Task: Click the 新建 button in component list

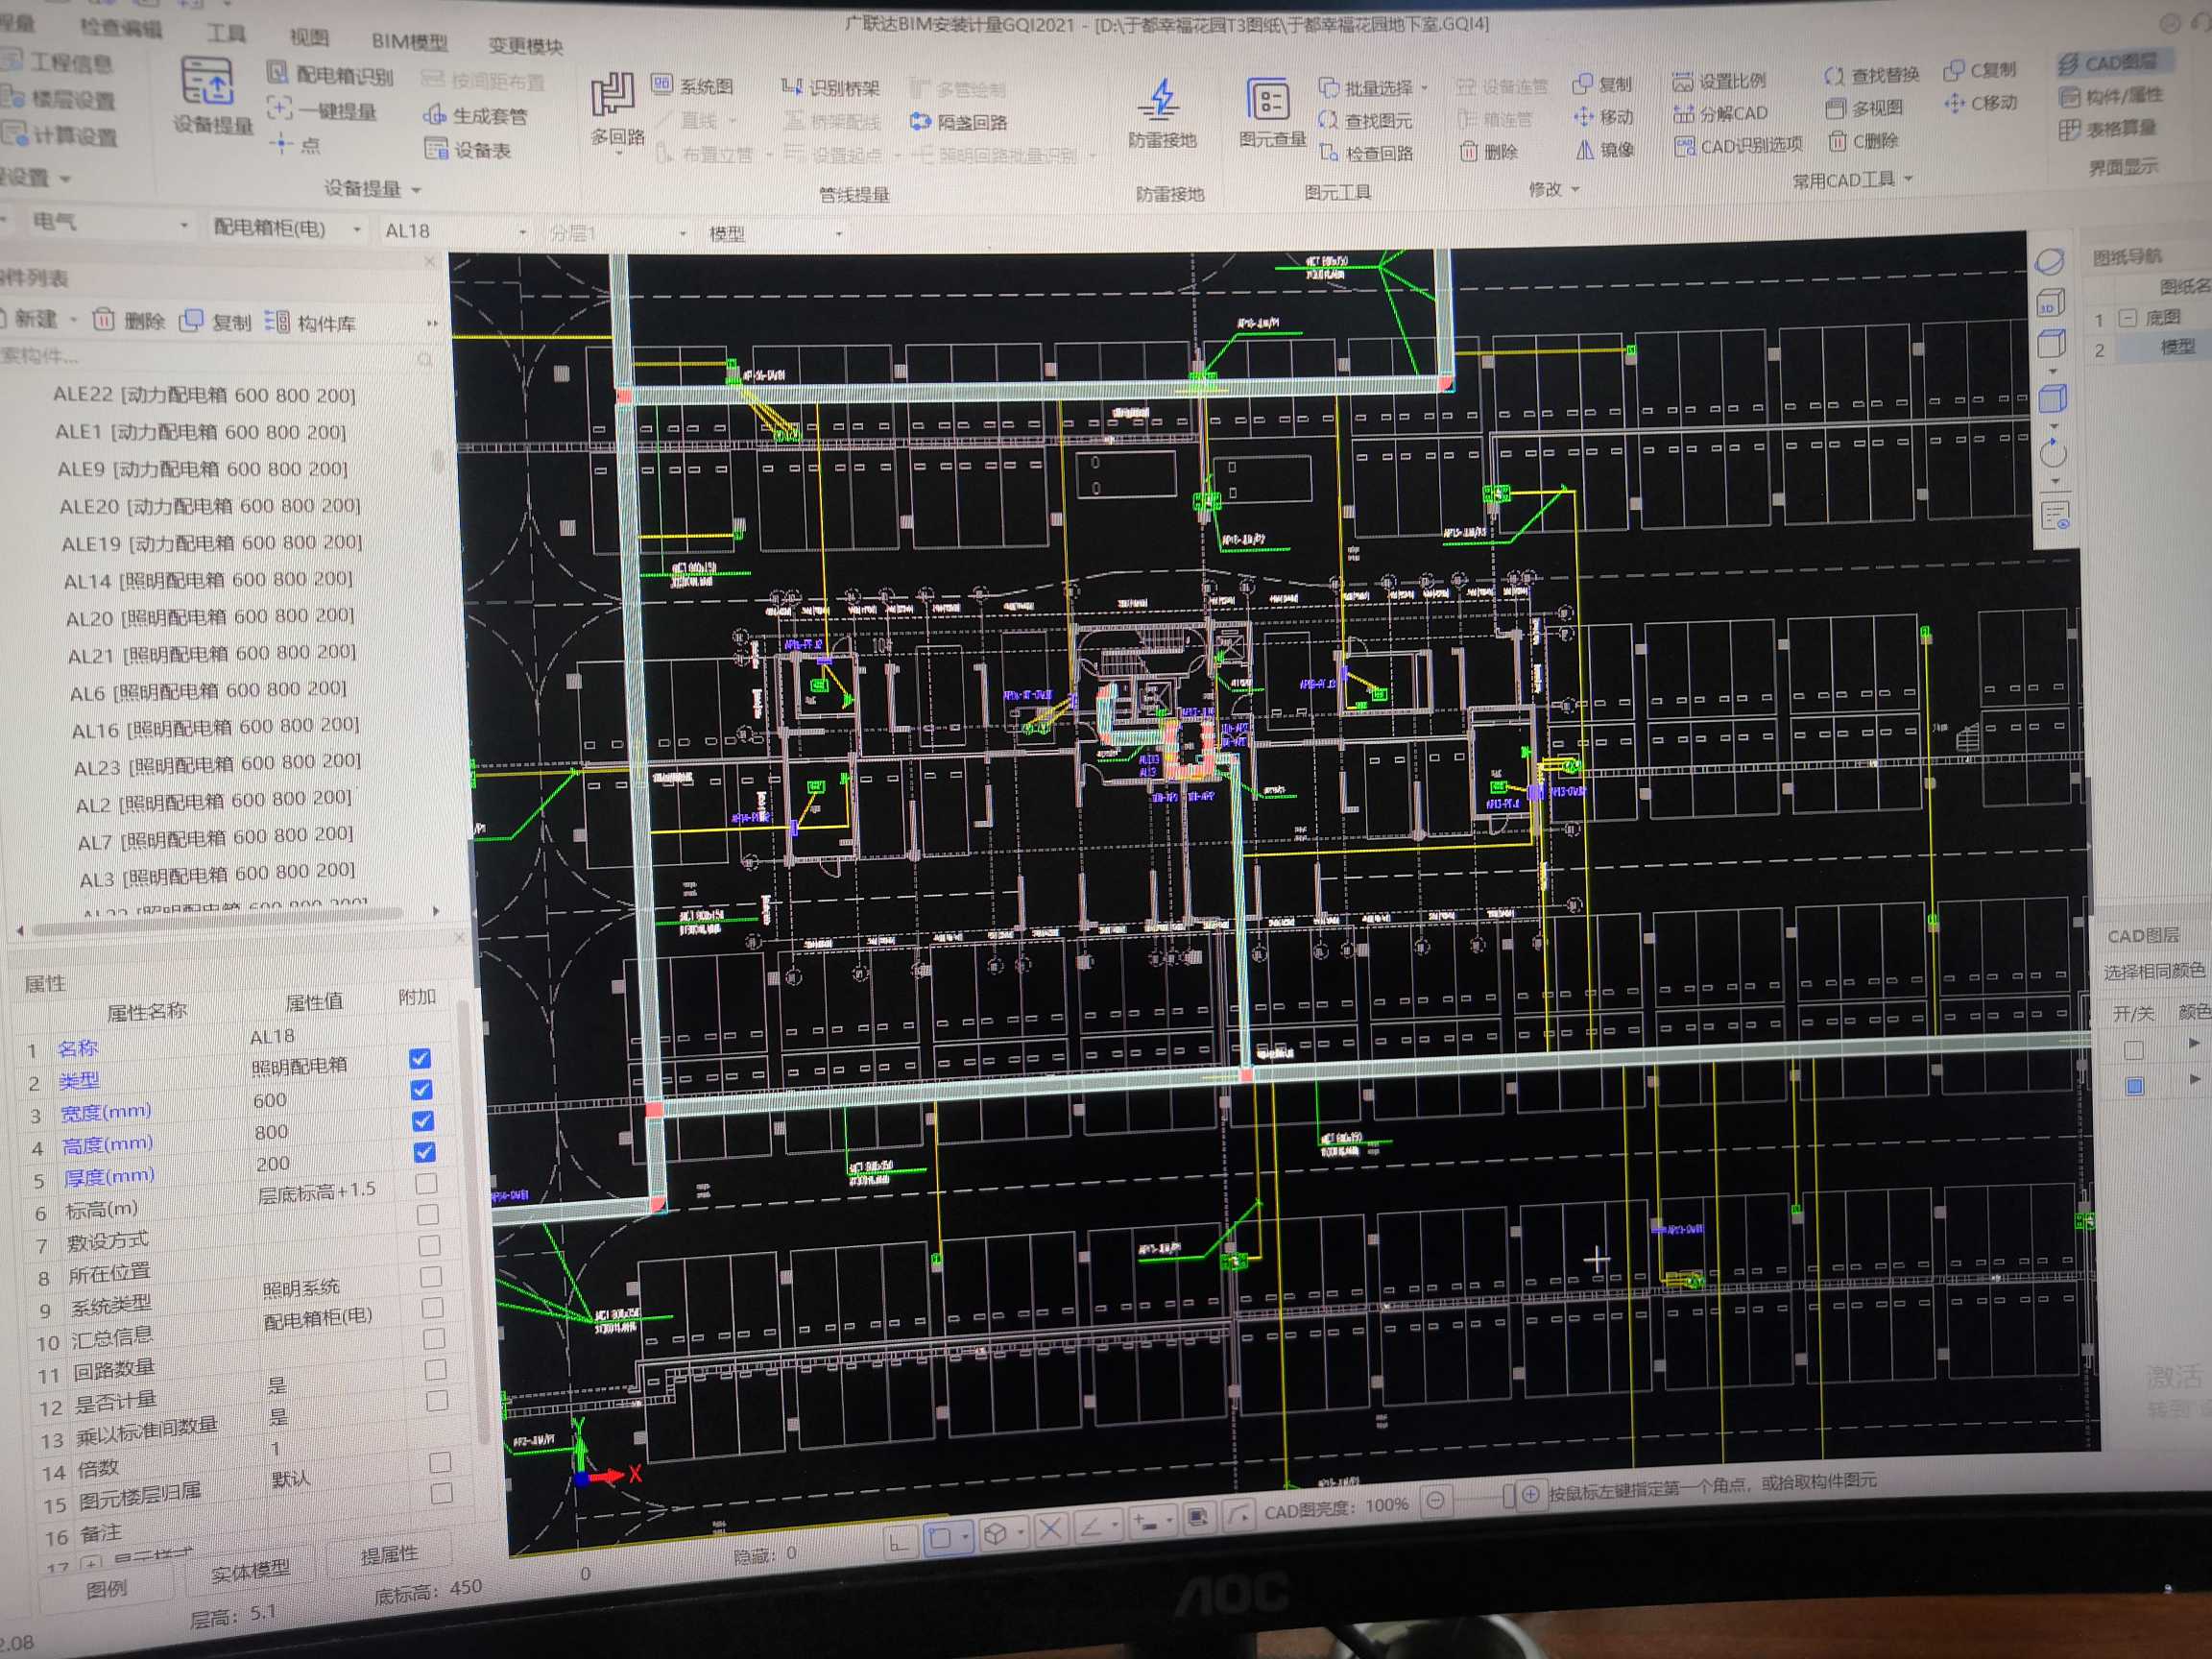Action: (x=35, y=318)
